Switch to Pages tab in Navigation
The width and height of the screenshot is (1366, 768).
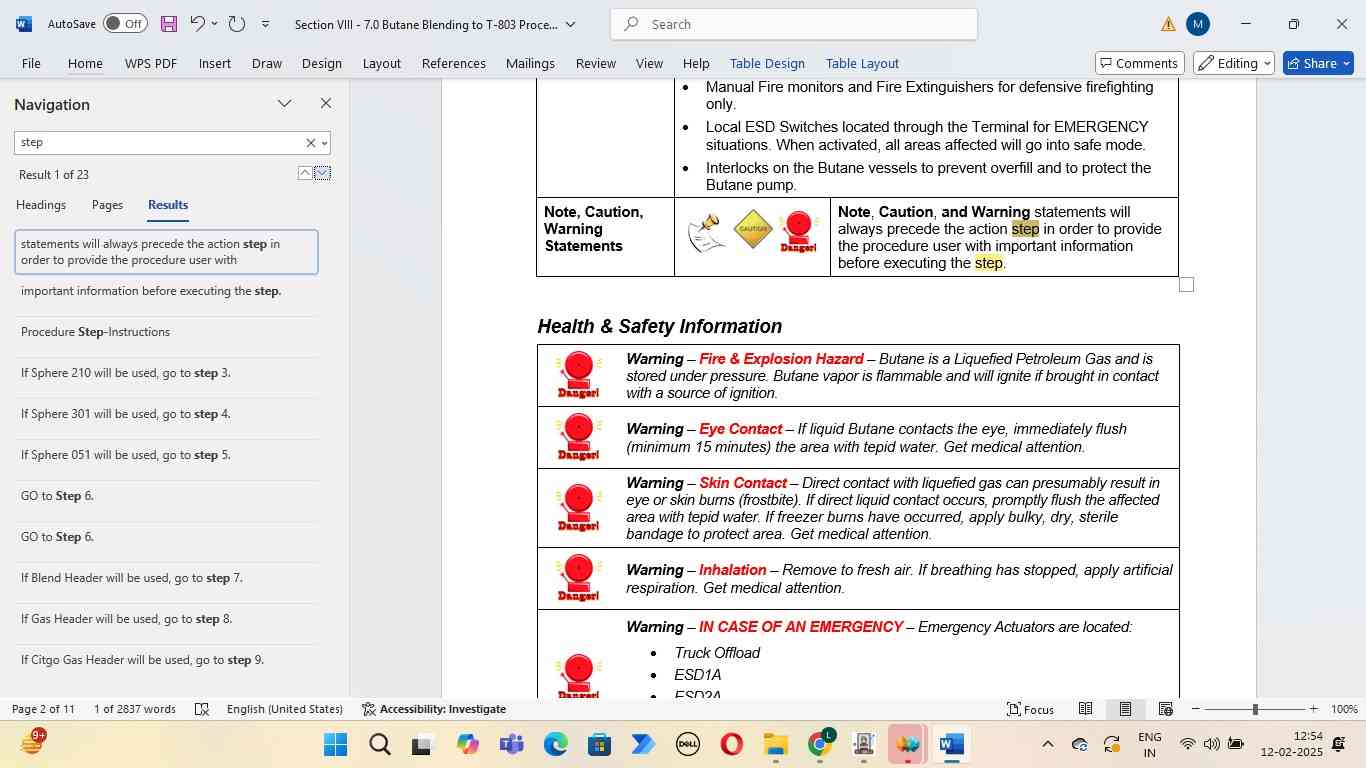tap(107, 205)
